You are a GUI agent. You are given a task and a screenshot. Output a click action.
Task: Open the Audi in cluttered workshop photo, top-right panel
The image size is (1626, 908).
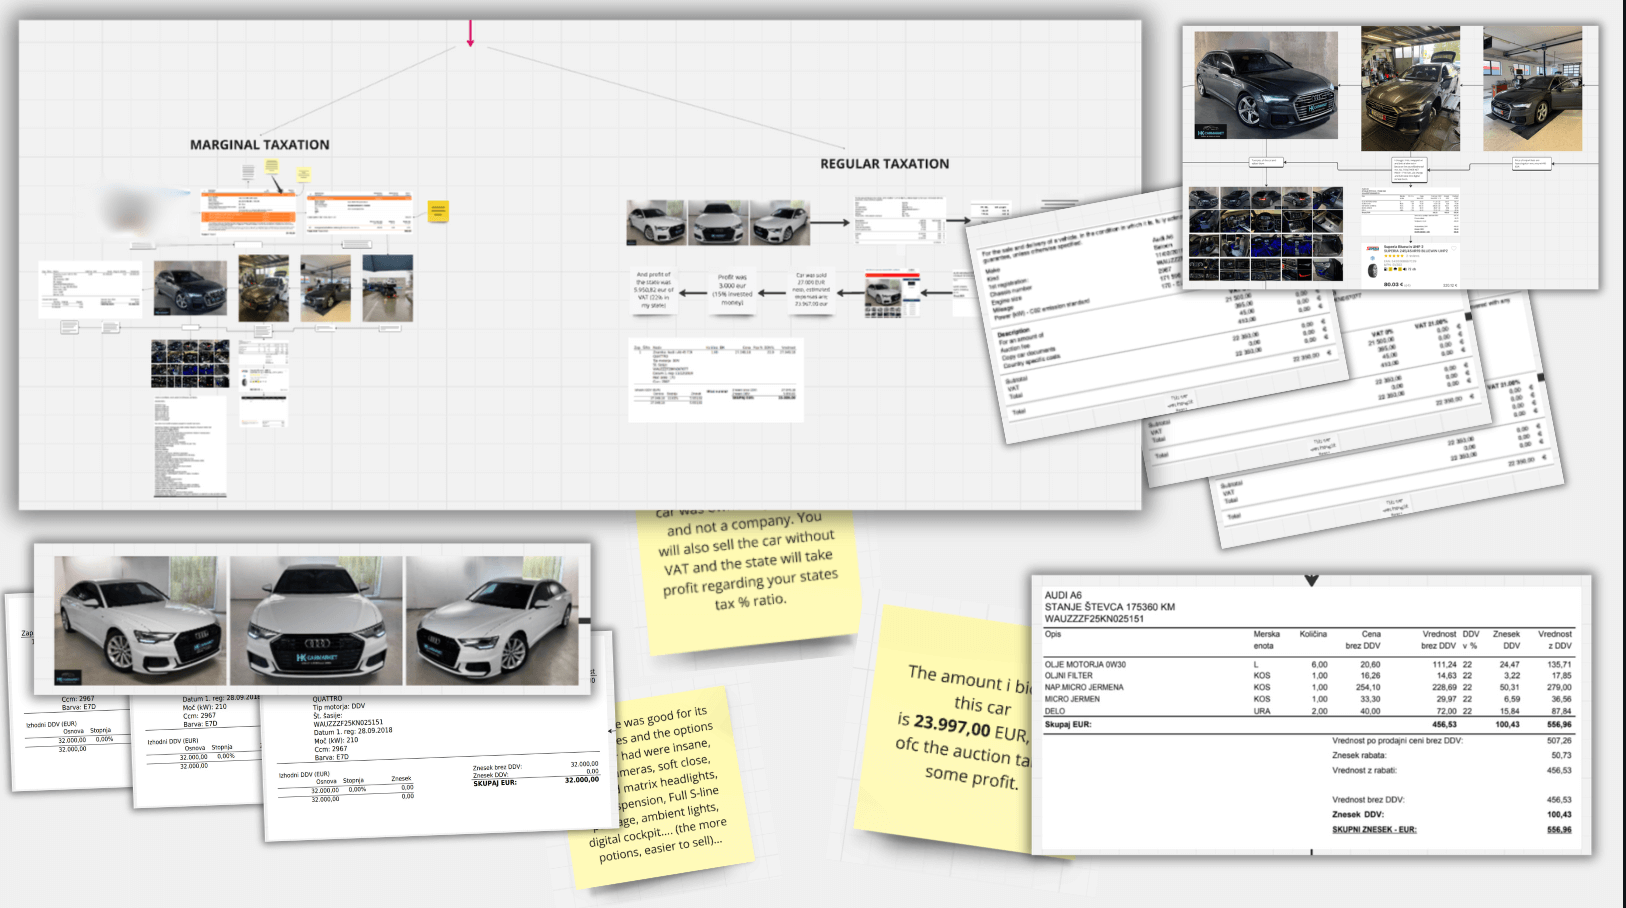point(1411,88)
